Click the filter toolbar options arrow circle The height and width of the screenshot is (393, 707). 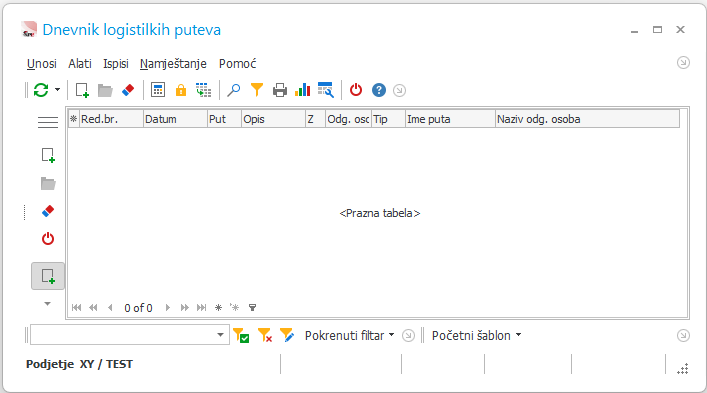(408, 335)
